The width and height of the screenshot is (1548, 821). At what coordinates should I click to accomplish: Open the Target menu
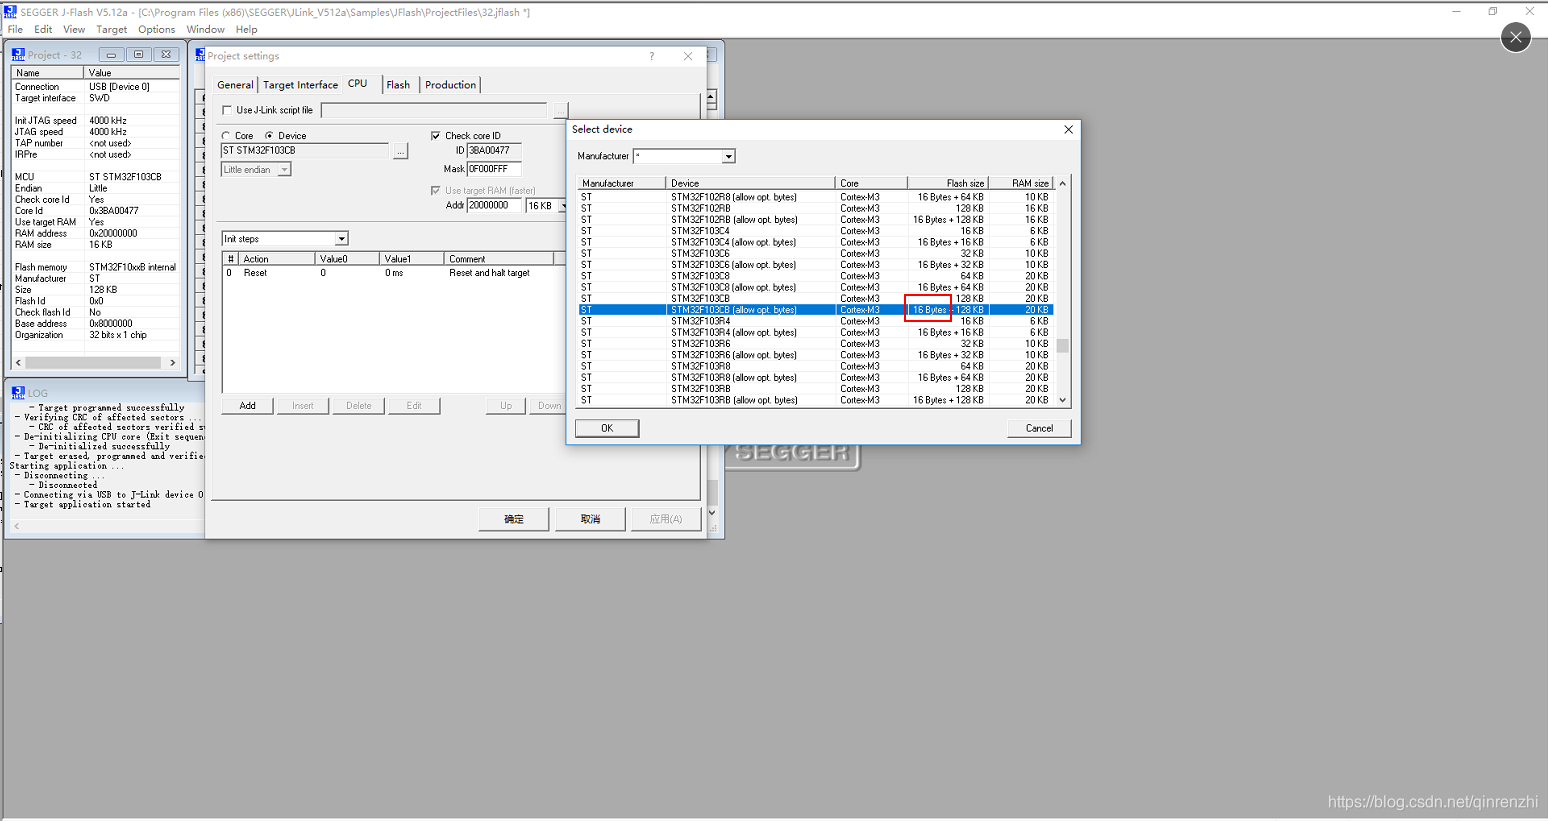112,30
